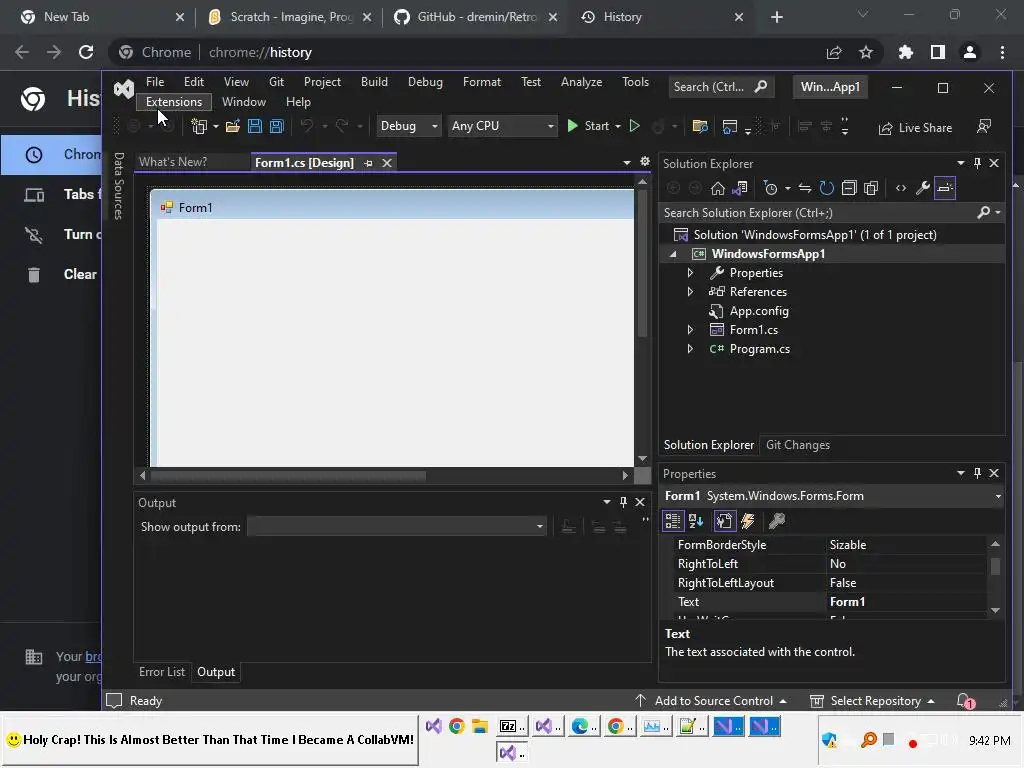
Task: Click the Solution Explorer search magnifier icon
Action: tap(983, 213)
